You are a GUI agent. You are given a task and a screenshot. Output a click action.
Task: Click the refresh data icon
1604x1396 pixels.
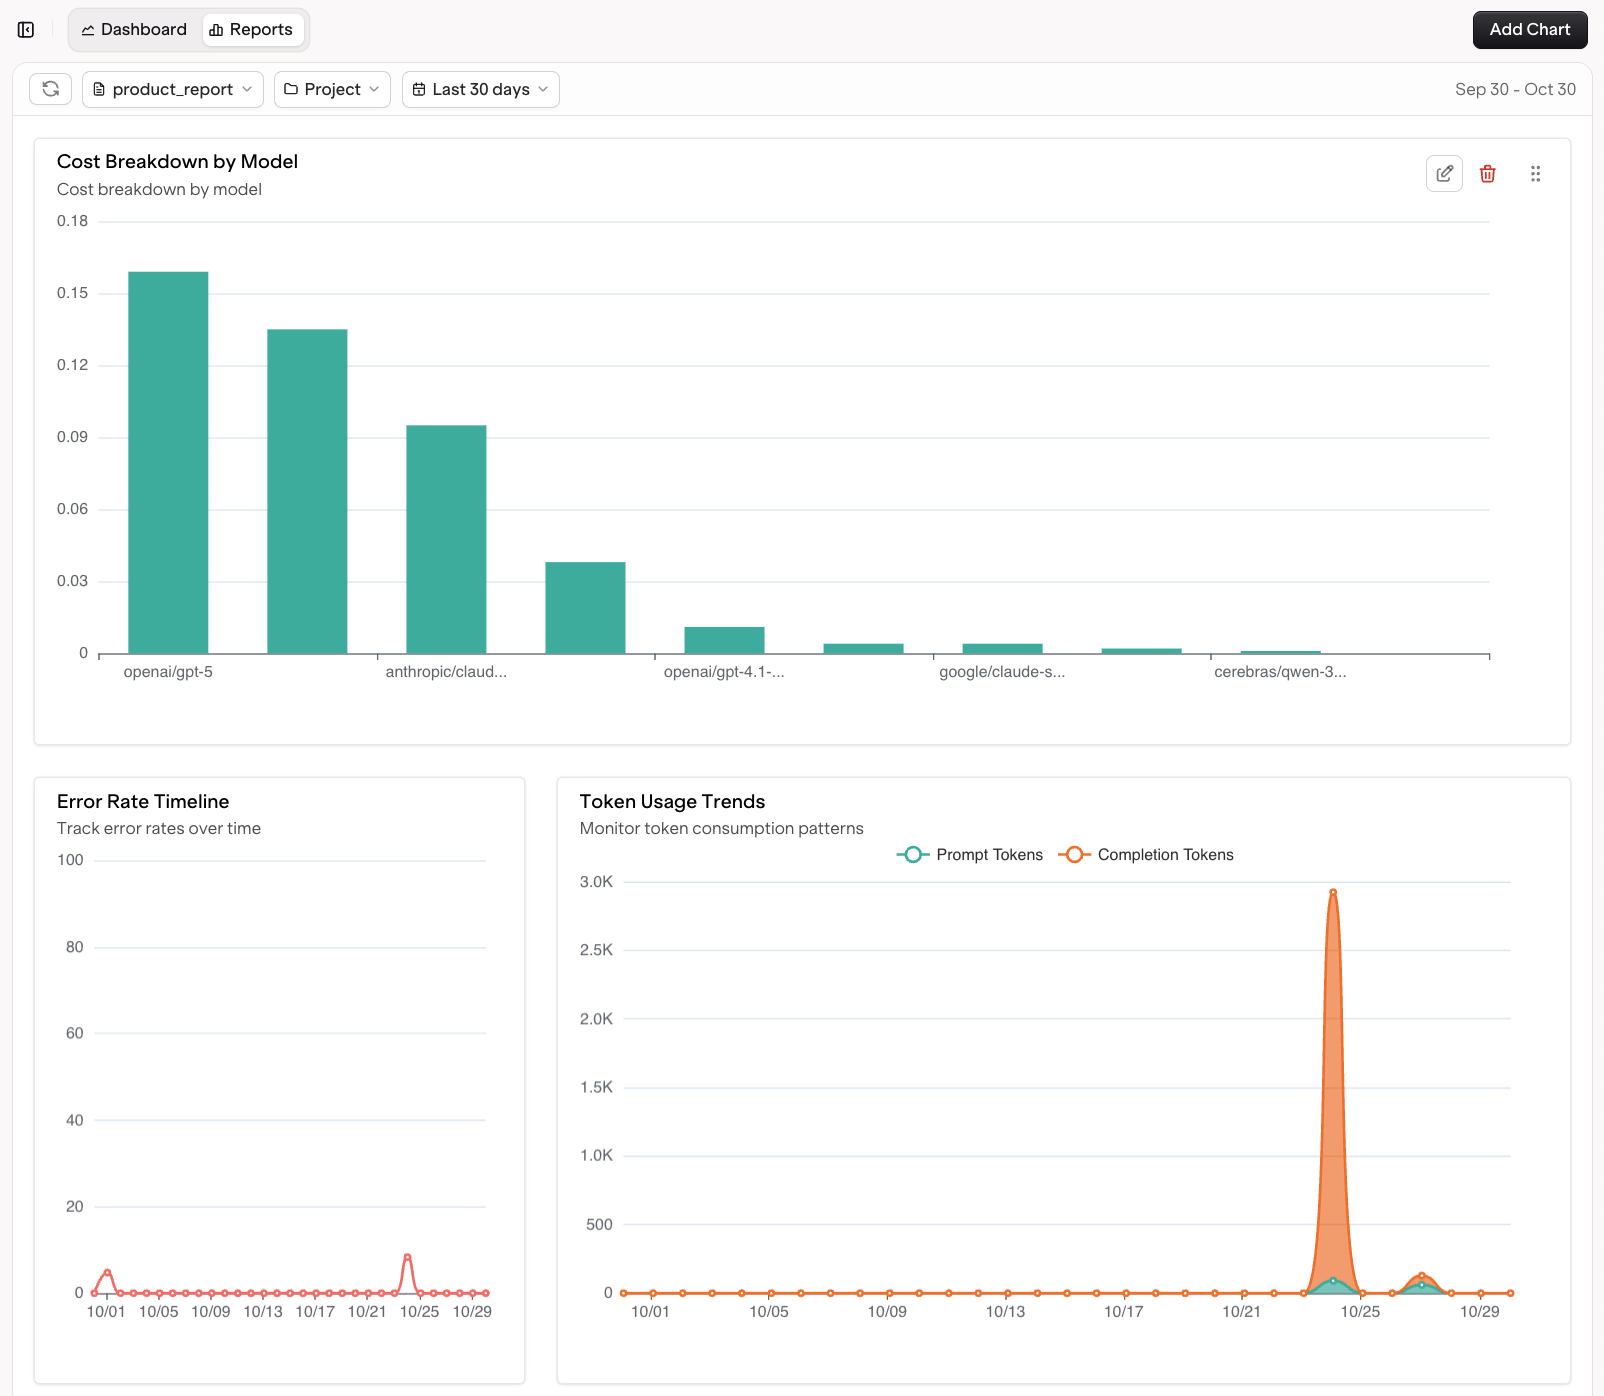pos(51,89)
